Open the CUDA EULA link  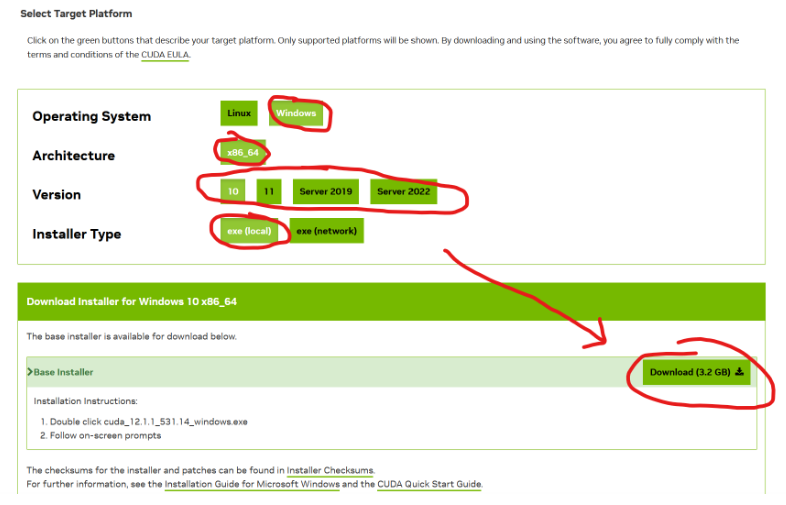point(165,55)
